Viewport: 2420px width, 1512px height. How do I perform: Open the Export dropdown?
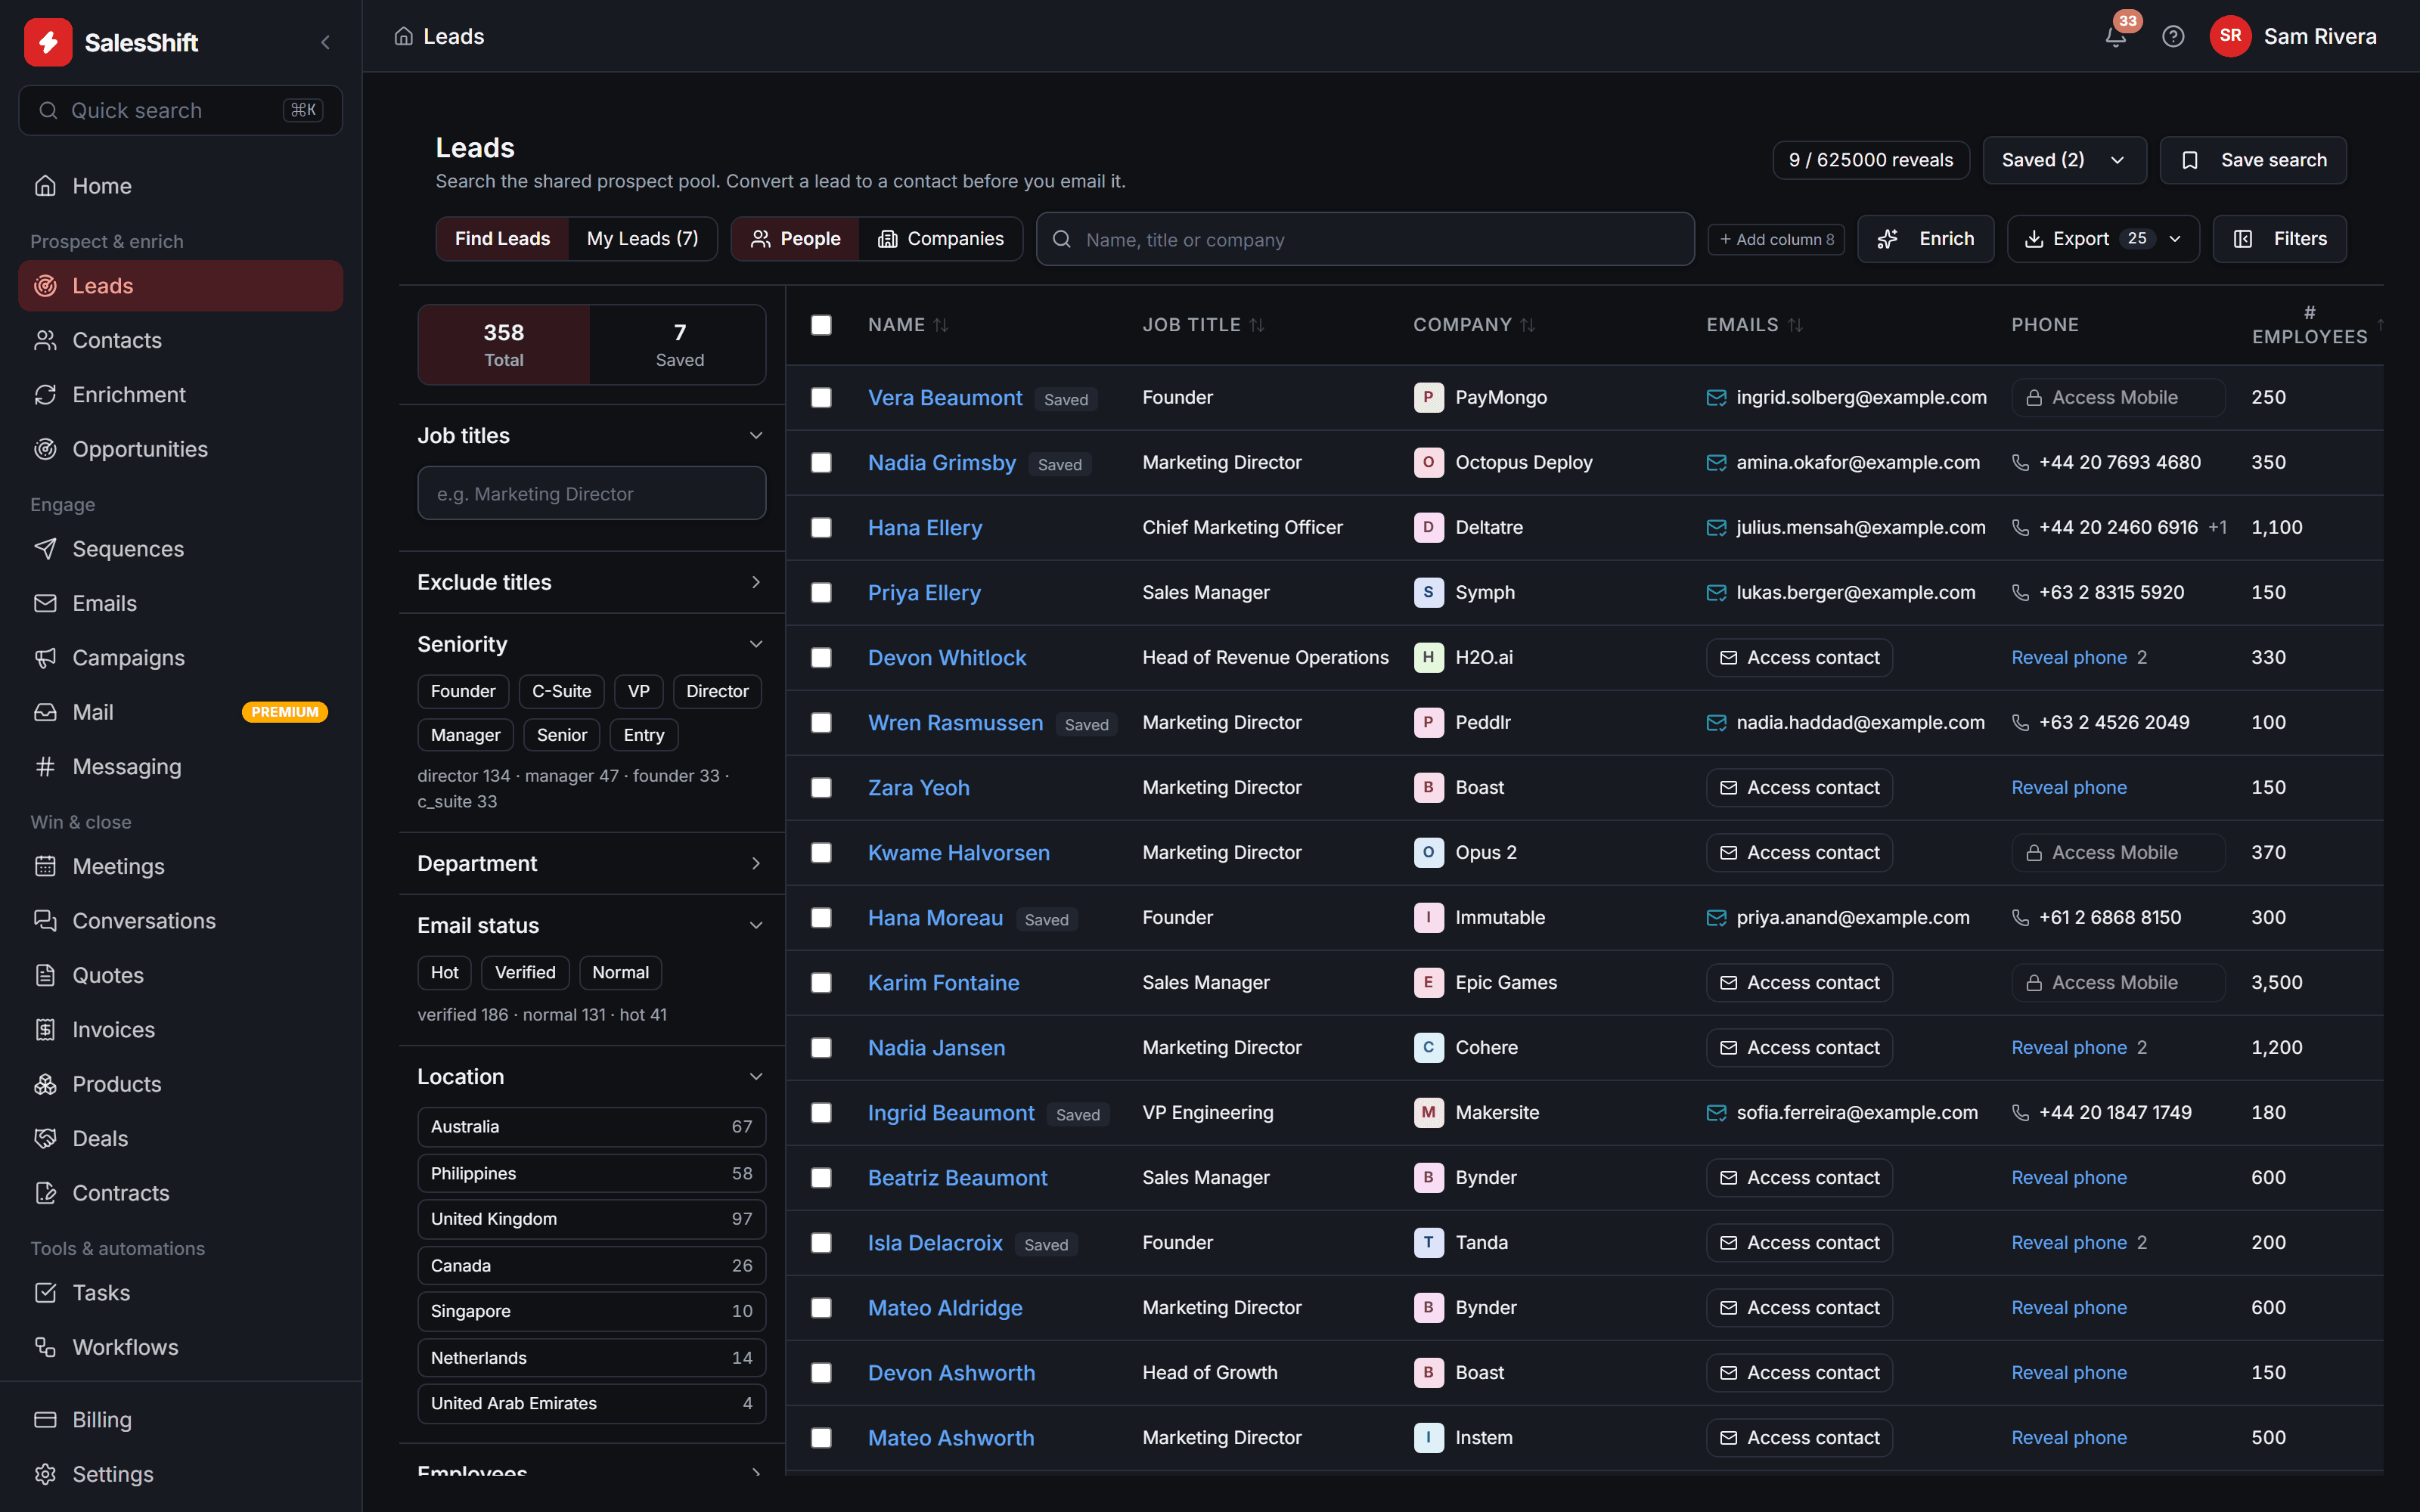click(2103, 239)
